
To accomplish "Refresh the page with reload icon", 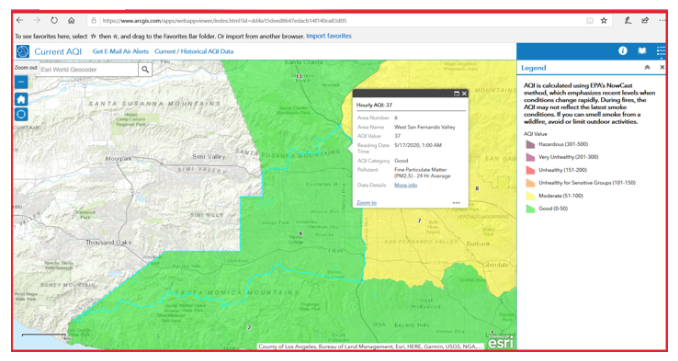I will click(54, 20).
